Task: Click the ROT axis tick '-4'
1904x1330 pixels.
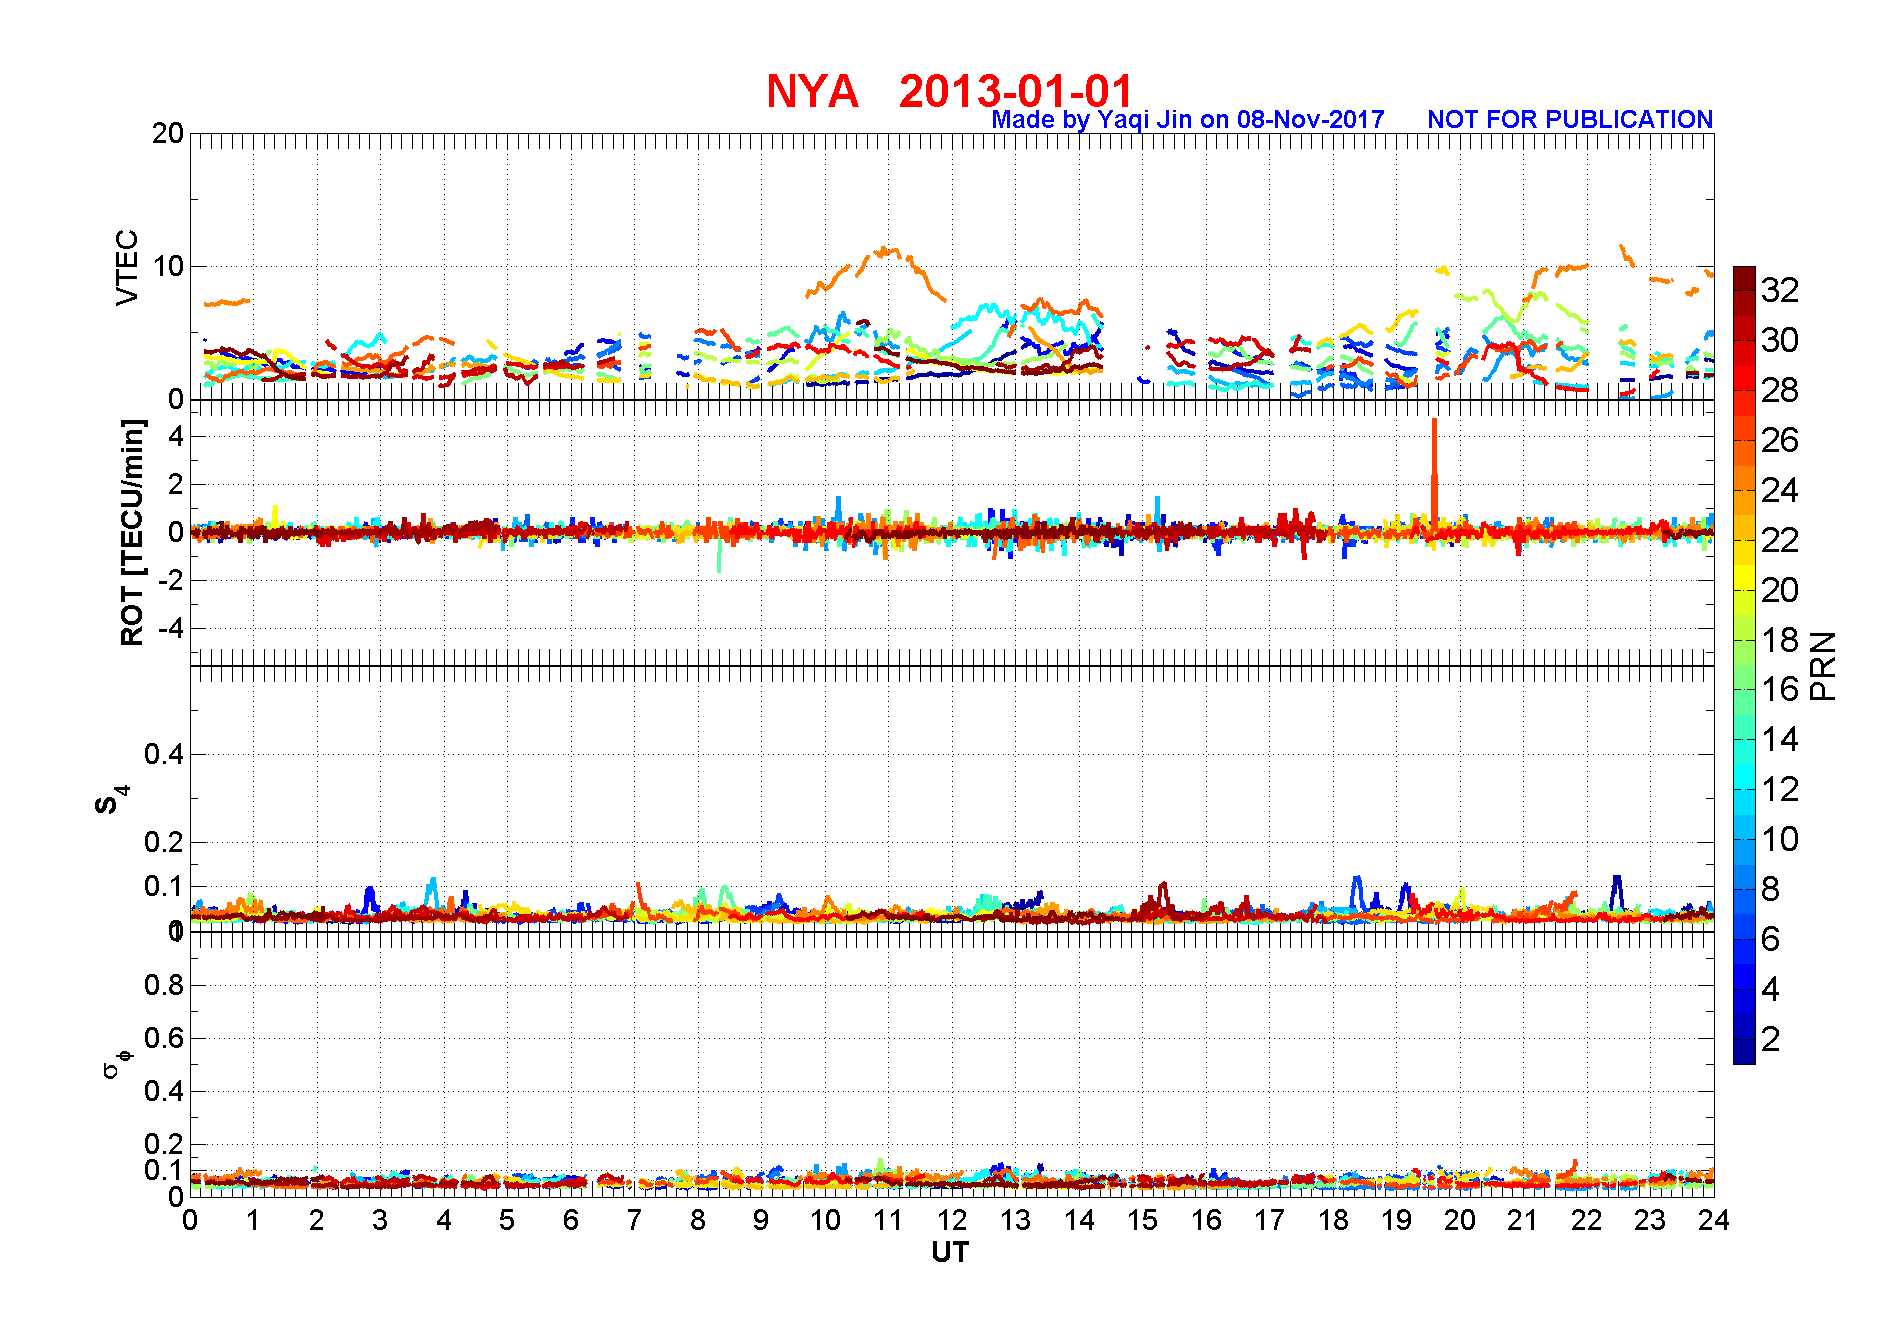Action: pos(170,629)
